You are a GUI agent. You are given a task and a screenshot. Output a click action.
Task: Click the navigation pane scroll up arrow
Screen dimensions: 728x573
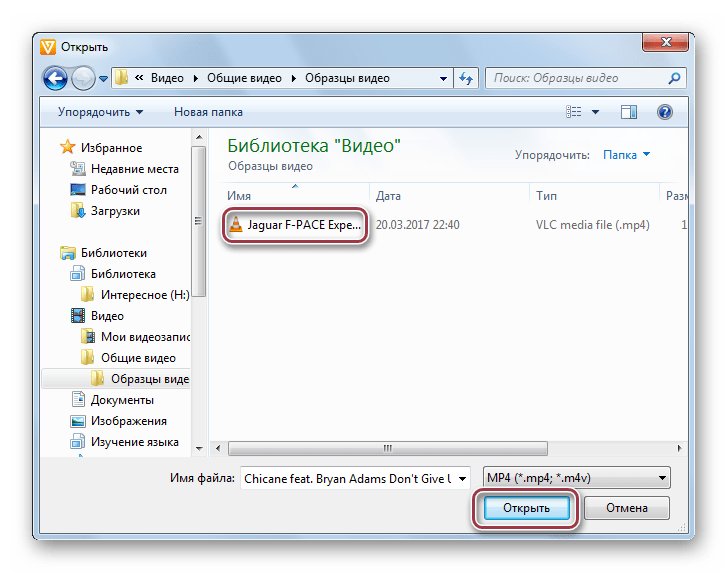click(x=199, y=137)
